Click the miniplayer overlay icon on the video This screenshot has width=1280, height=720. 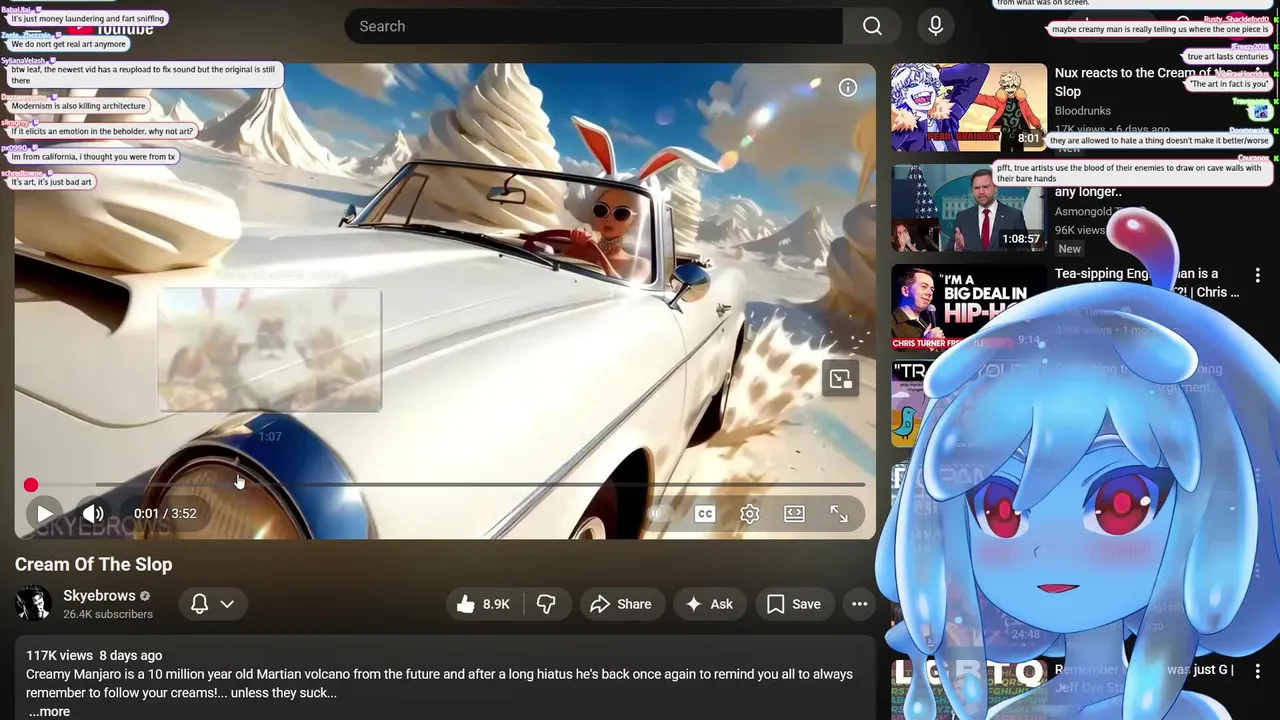point(840,378)
